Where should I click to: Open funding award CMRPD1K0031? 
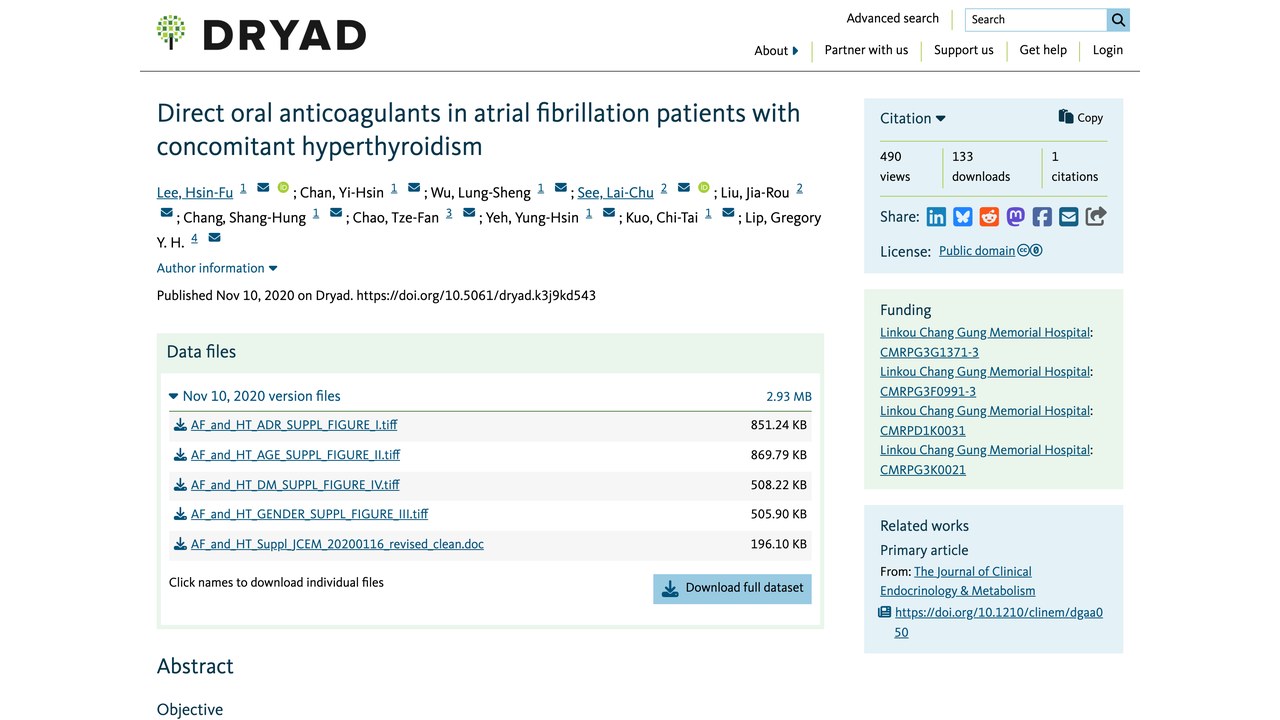click(923, 431)
